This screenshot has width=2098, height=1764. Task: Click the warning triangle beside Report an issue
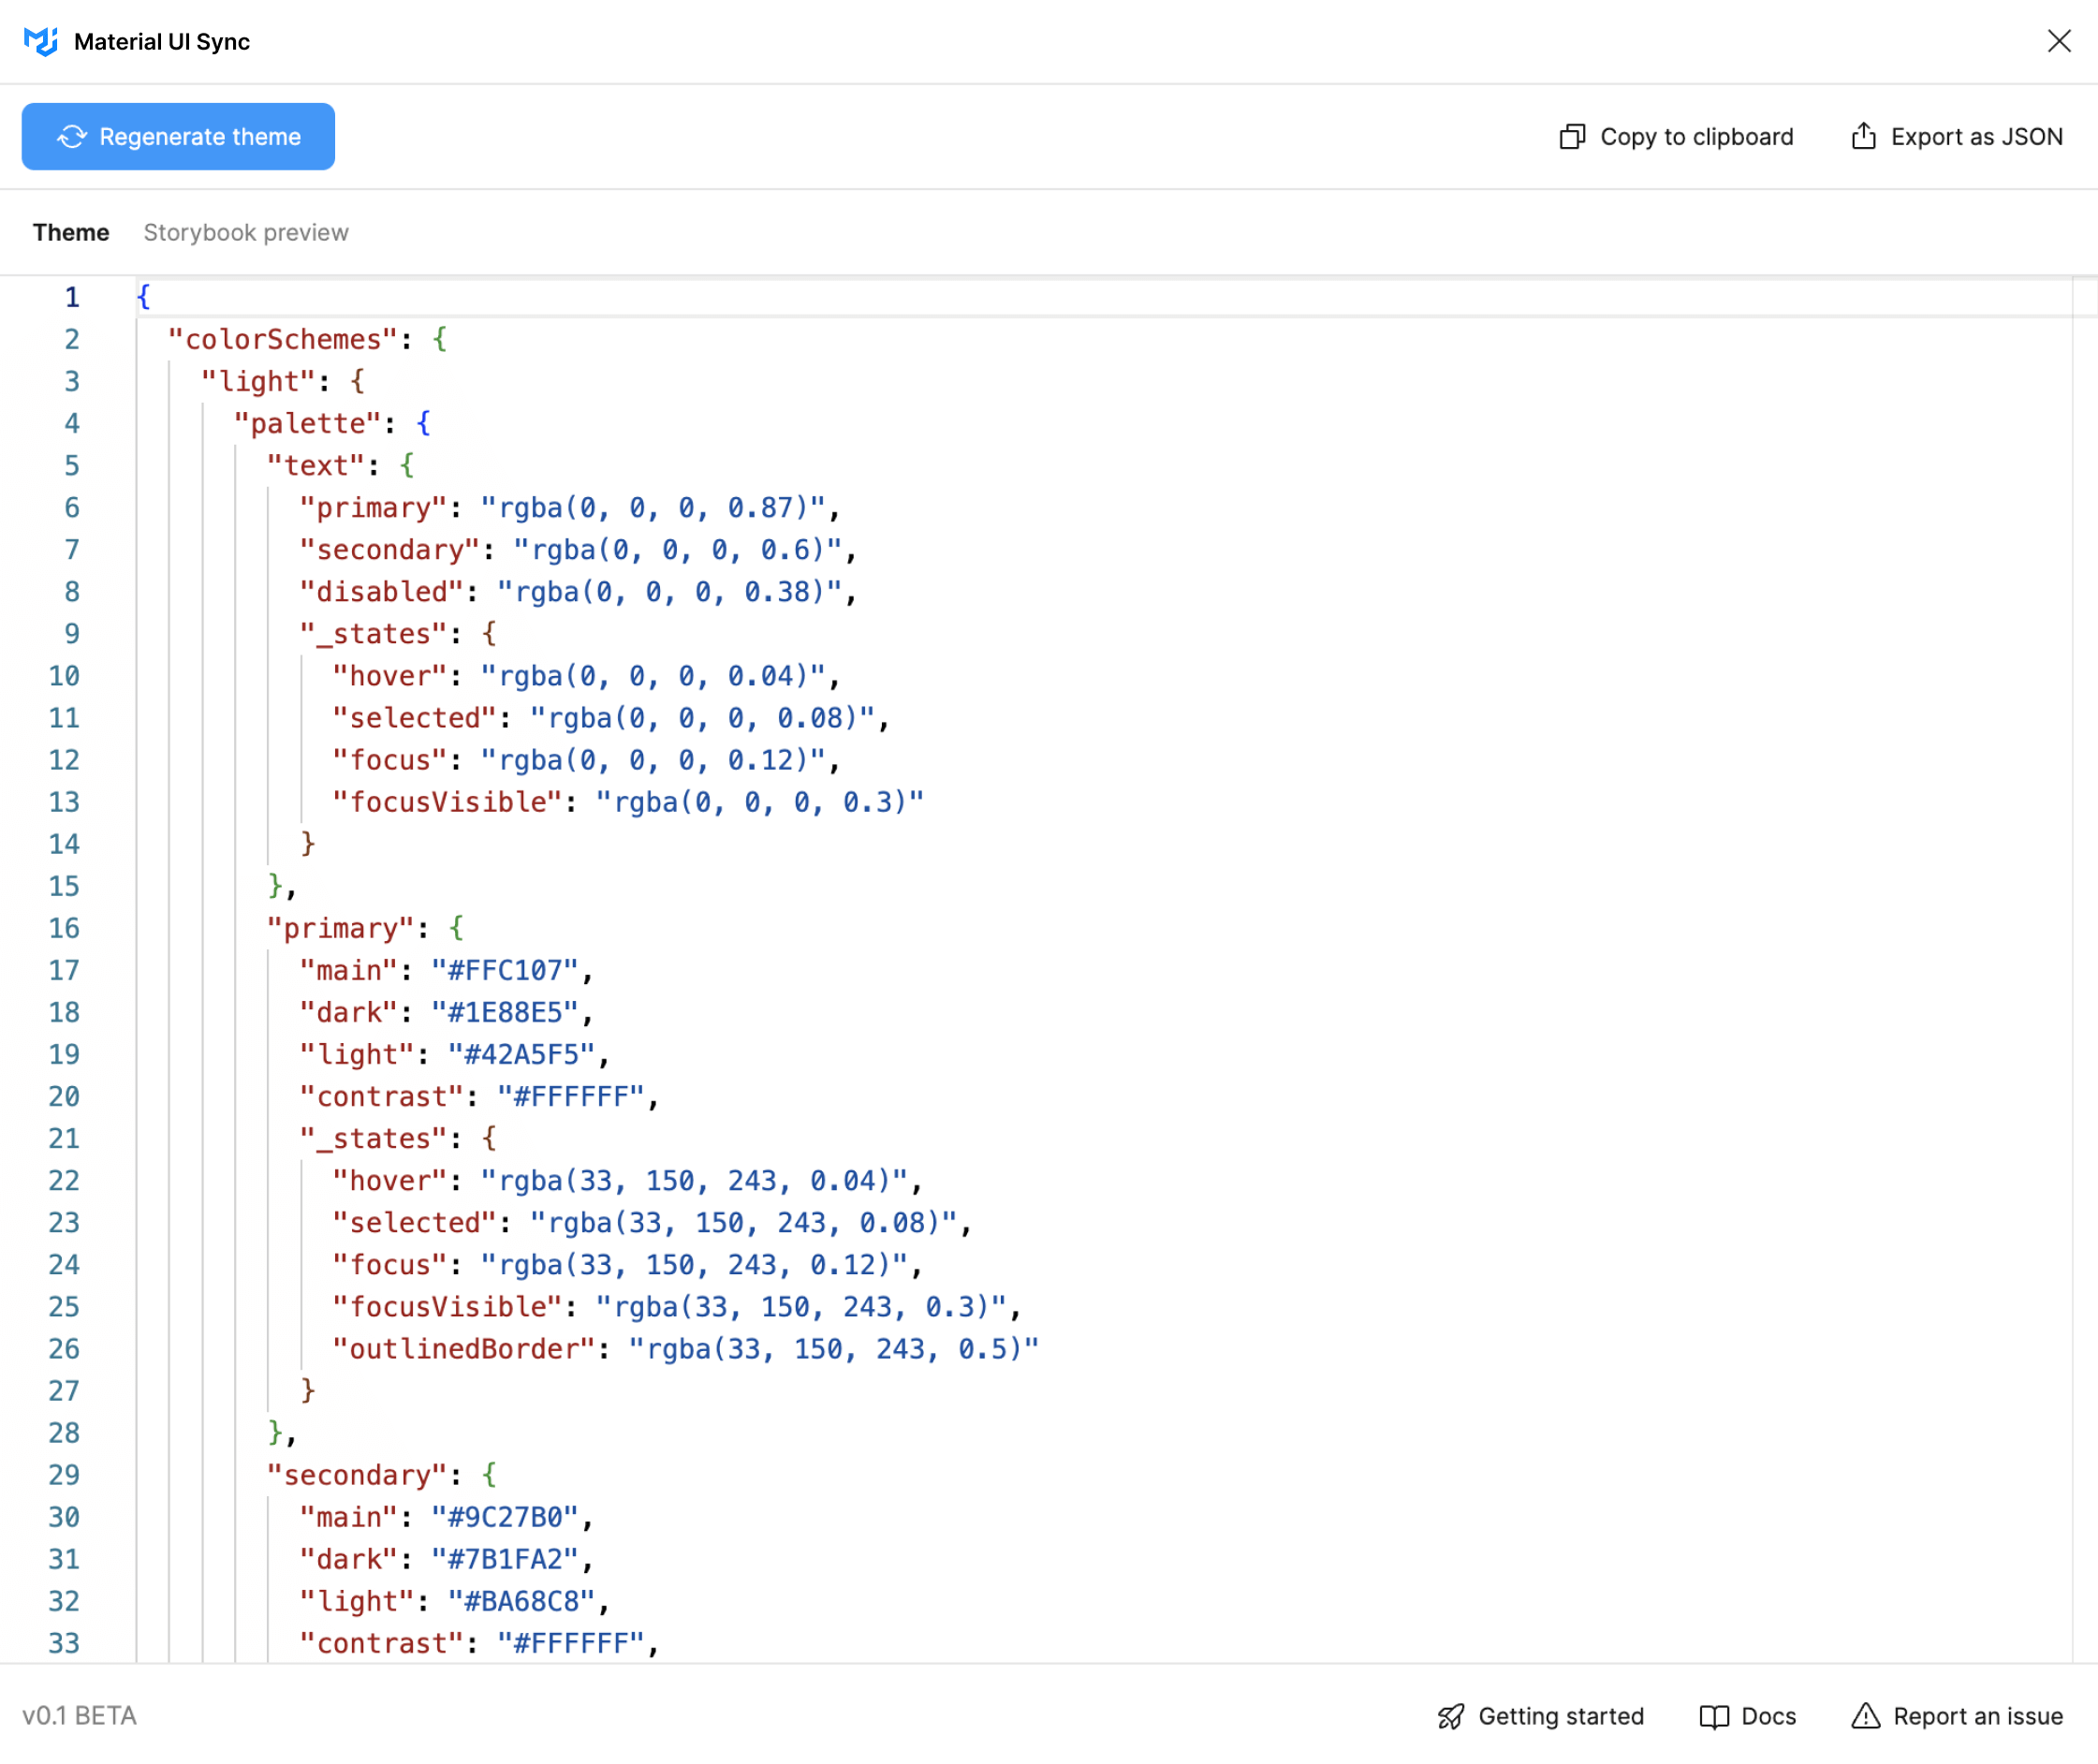coord(1866,1716)
